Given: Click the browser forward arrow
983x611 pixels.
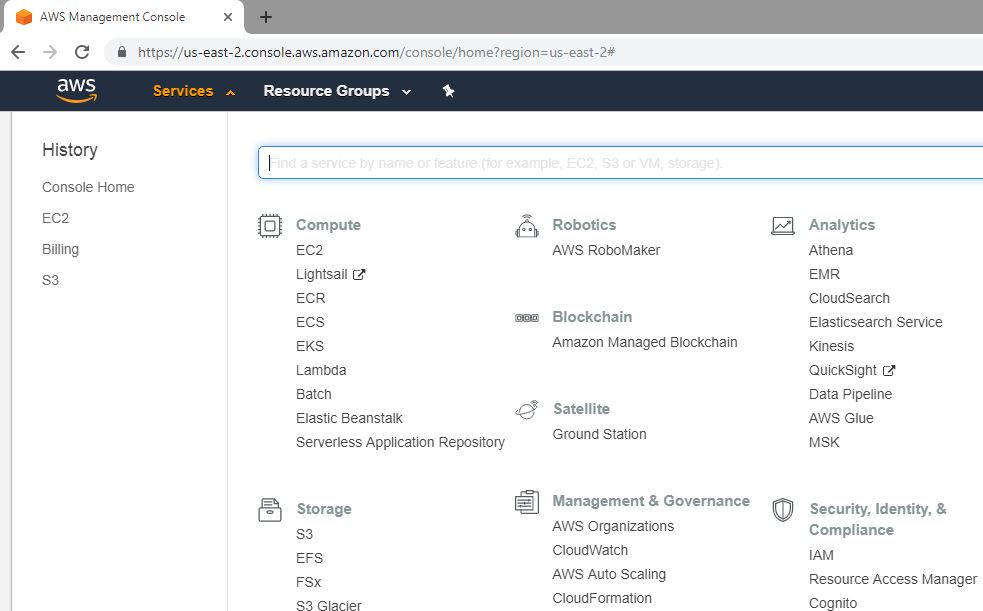Looking at the screenshot, I should point(50,52).
